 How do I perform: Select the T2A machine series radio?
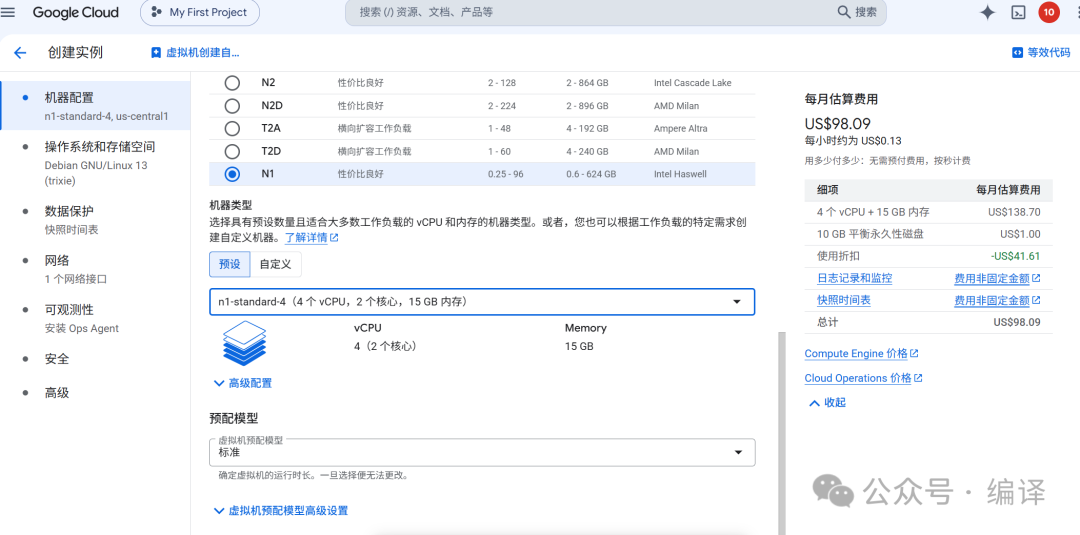(x=233, y=128)
